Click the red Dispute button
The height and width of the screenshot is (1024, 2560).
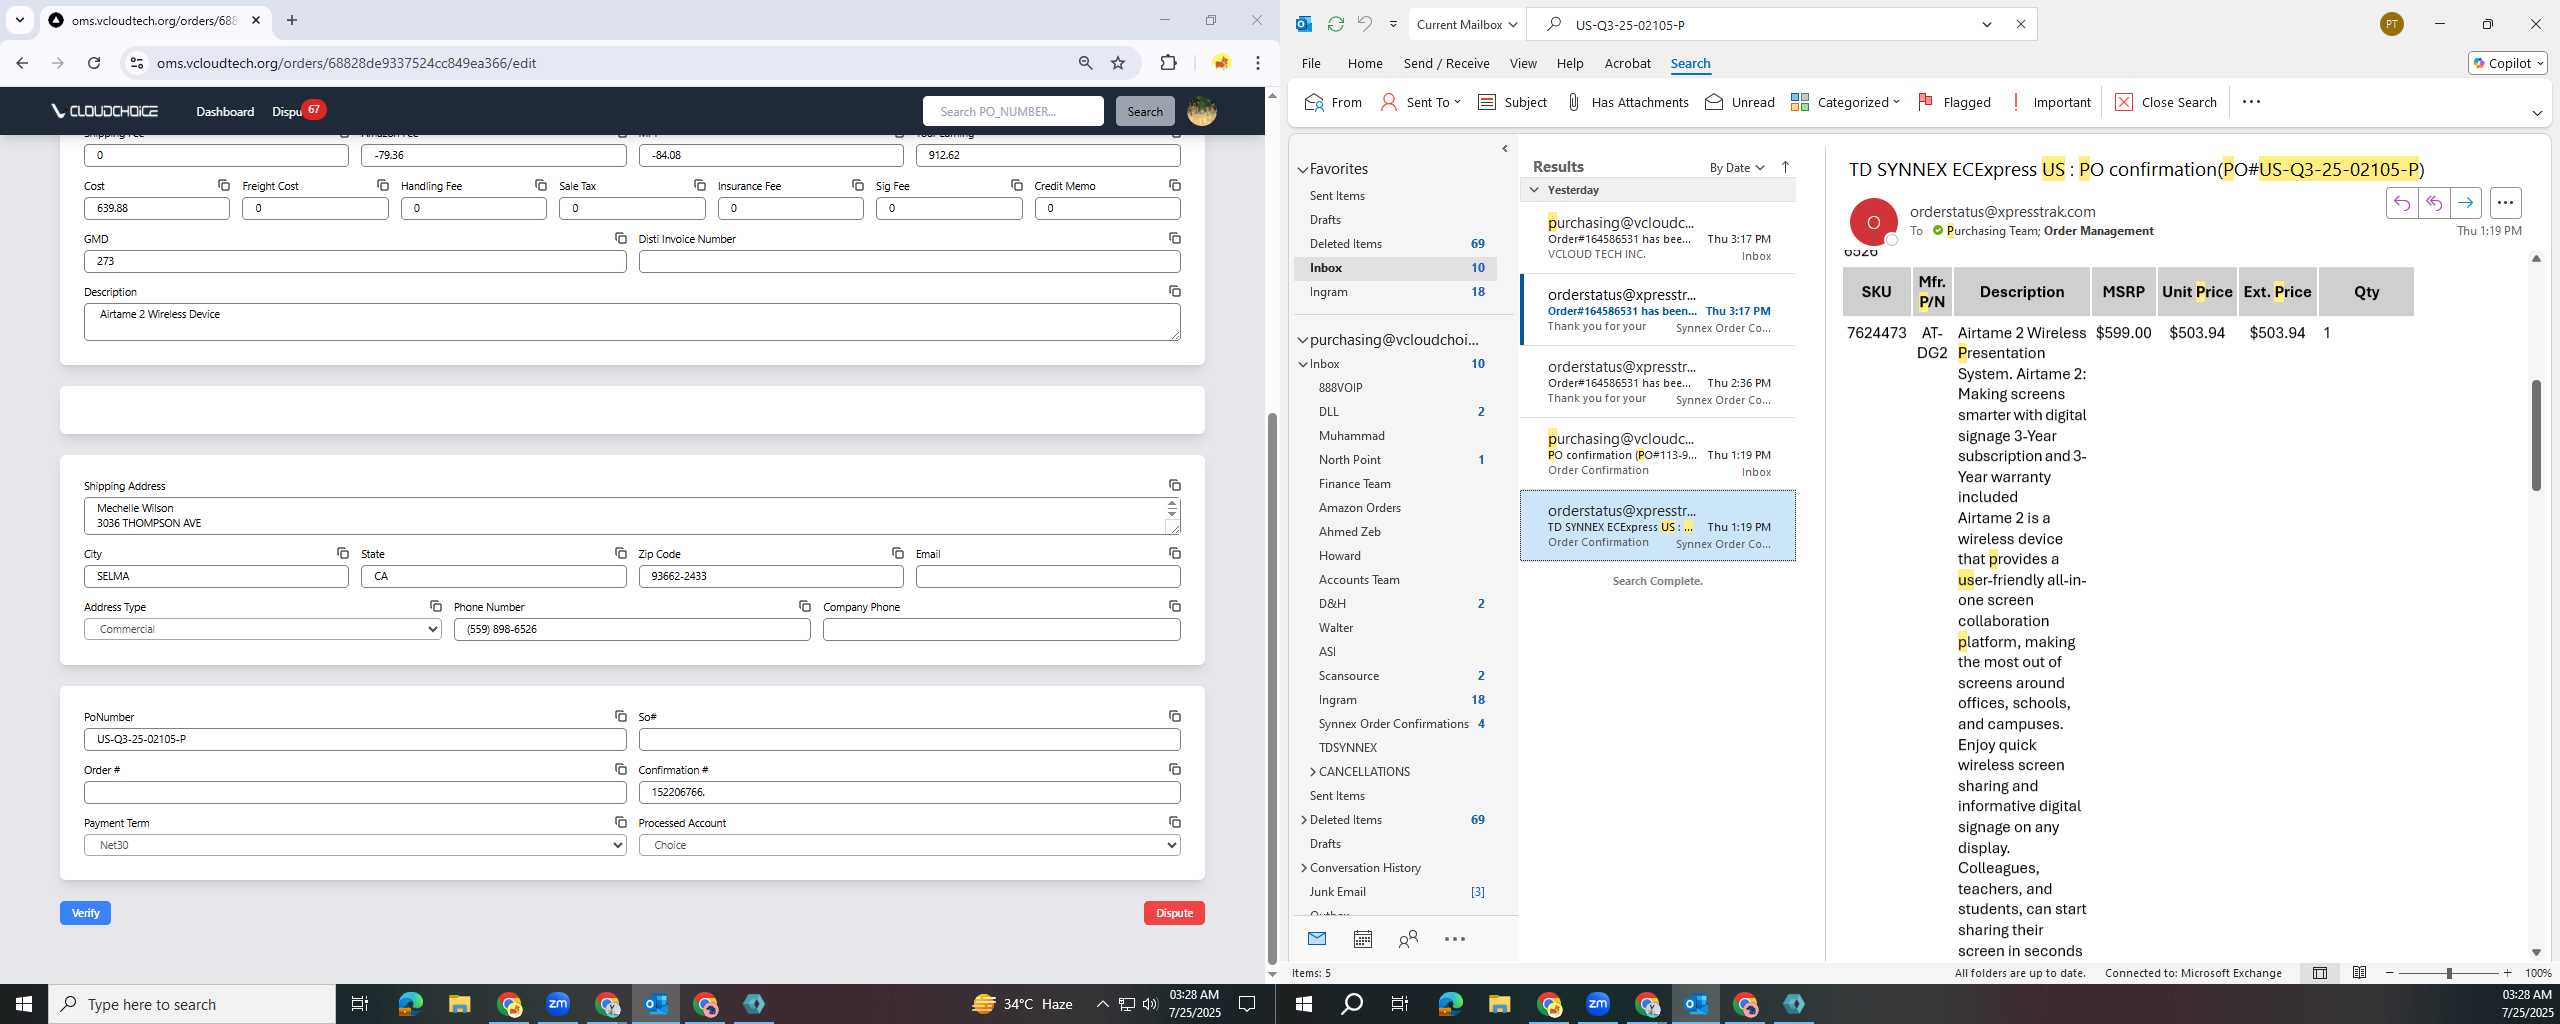coord(1174,913)
